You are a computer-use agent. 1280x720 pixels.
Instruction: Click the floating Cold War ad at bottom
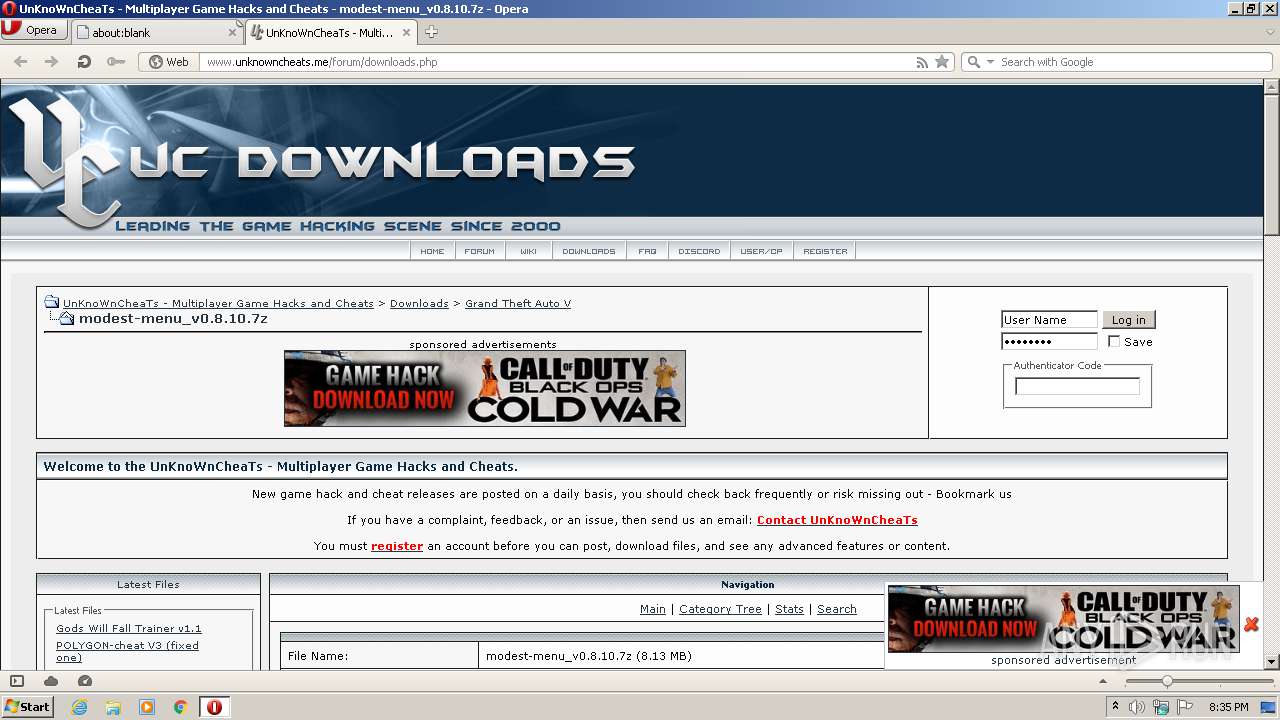tap(1063, 619)
